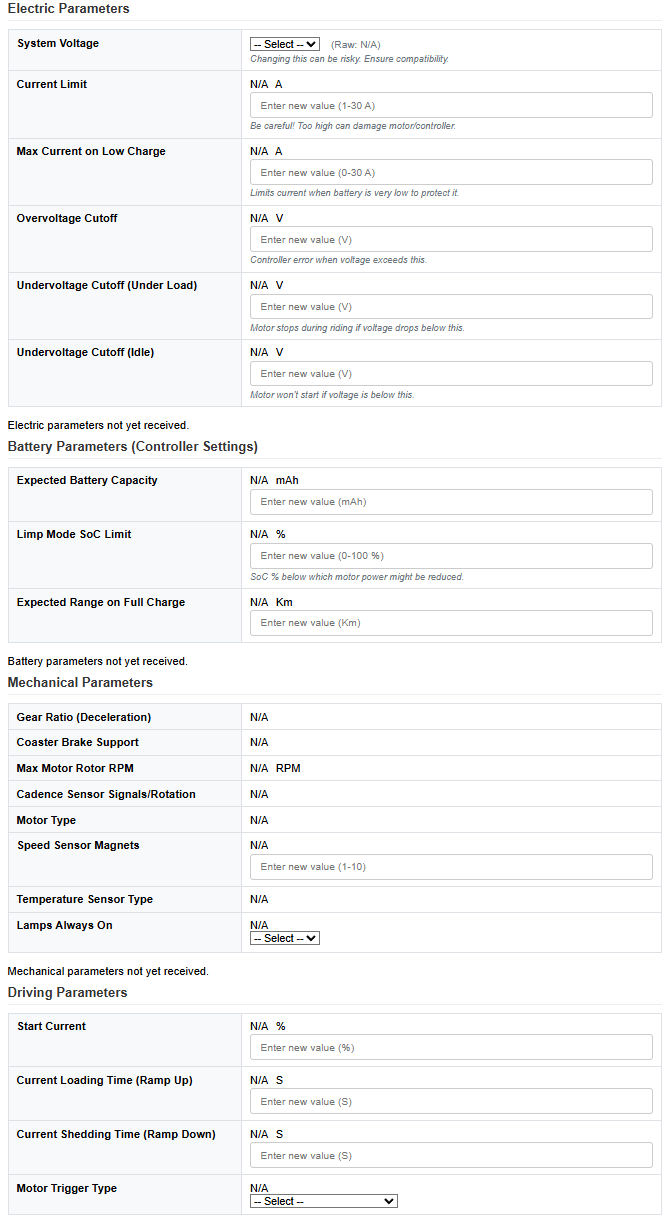Open the Lamps Always On dropdown
Screen dimensions: 665x1226
pos(285,938)
